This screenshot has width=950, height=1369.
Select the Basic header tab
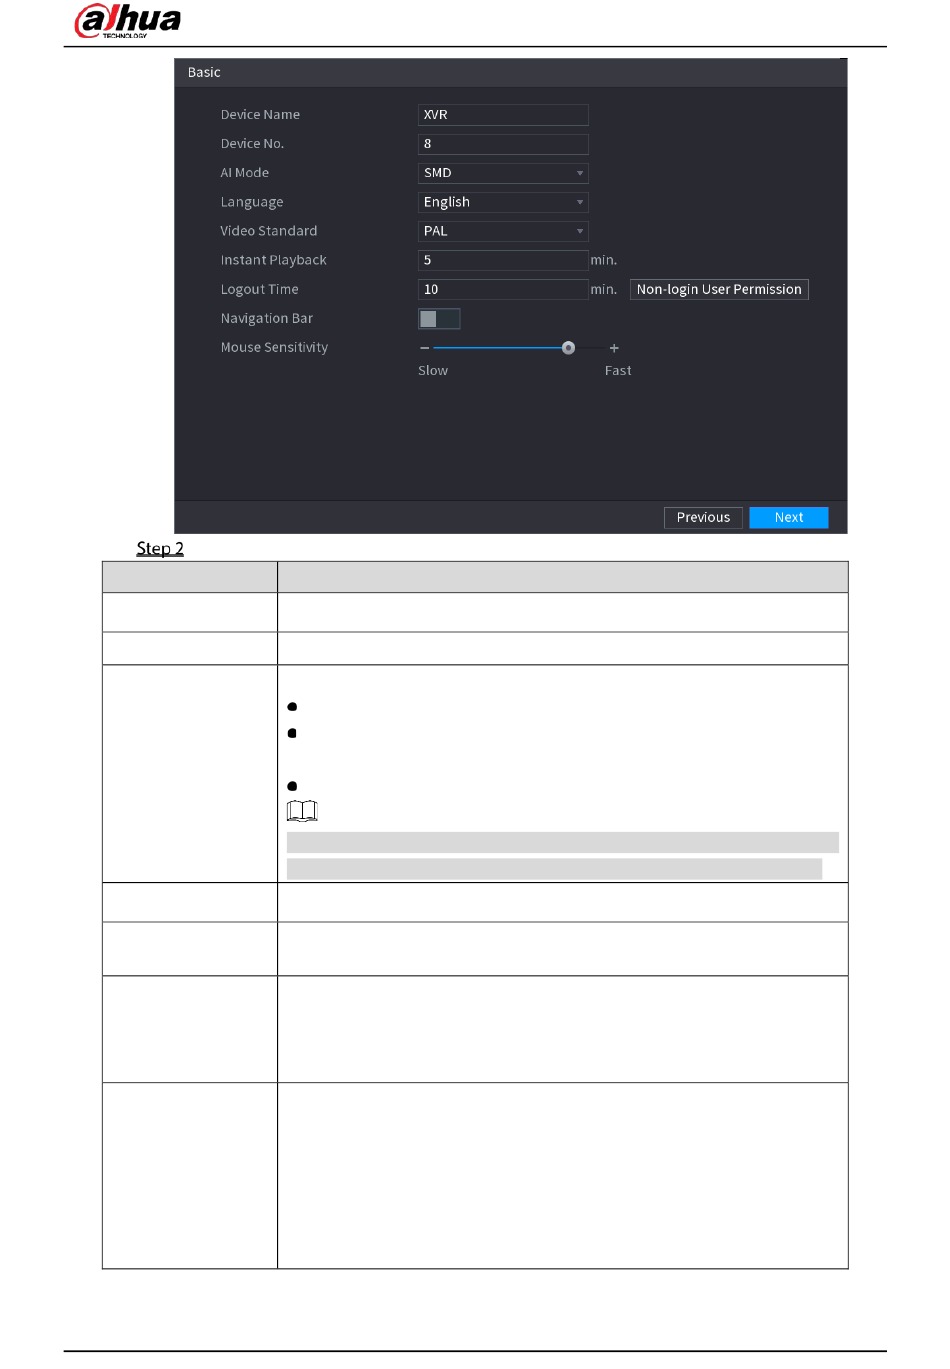click(x=204, y=73)
